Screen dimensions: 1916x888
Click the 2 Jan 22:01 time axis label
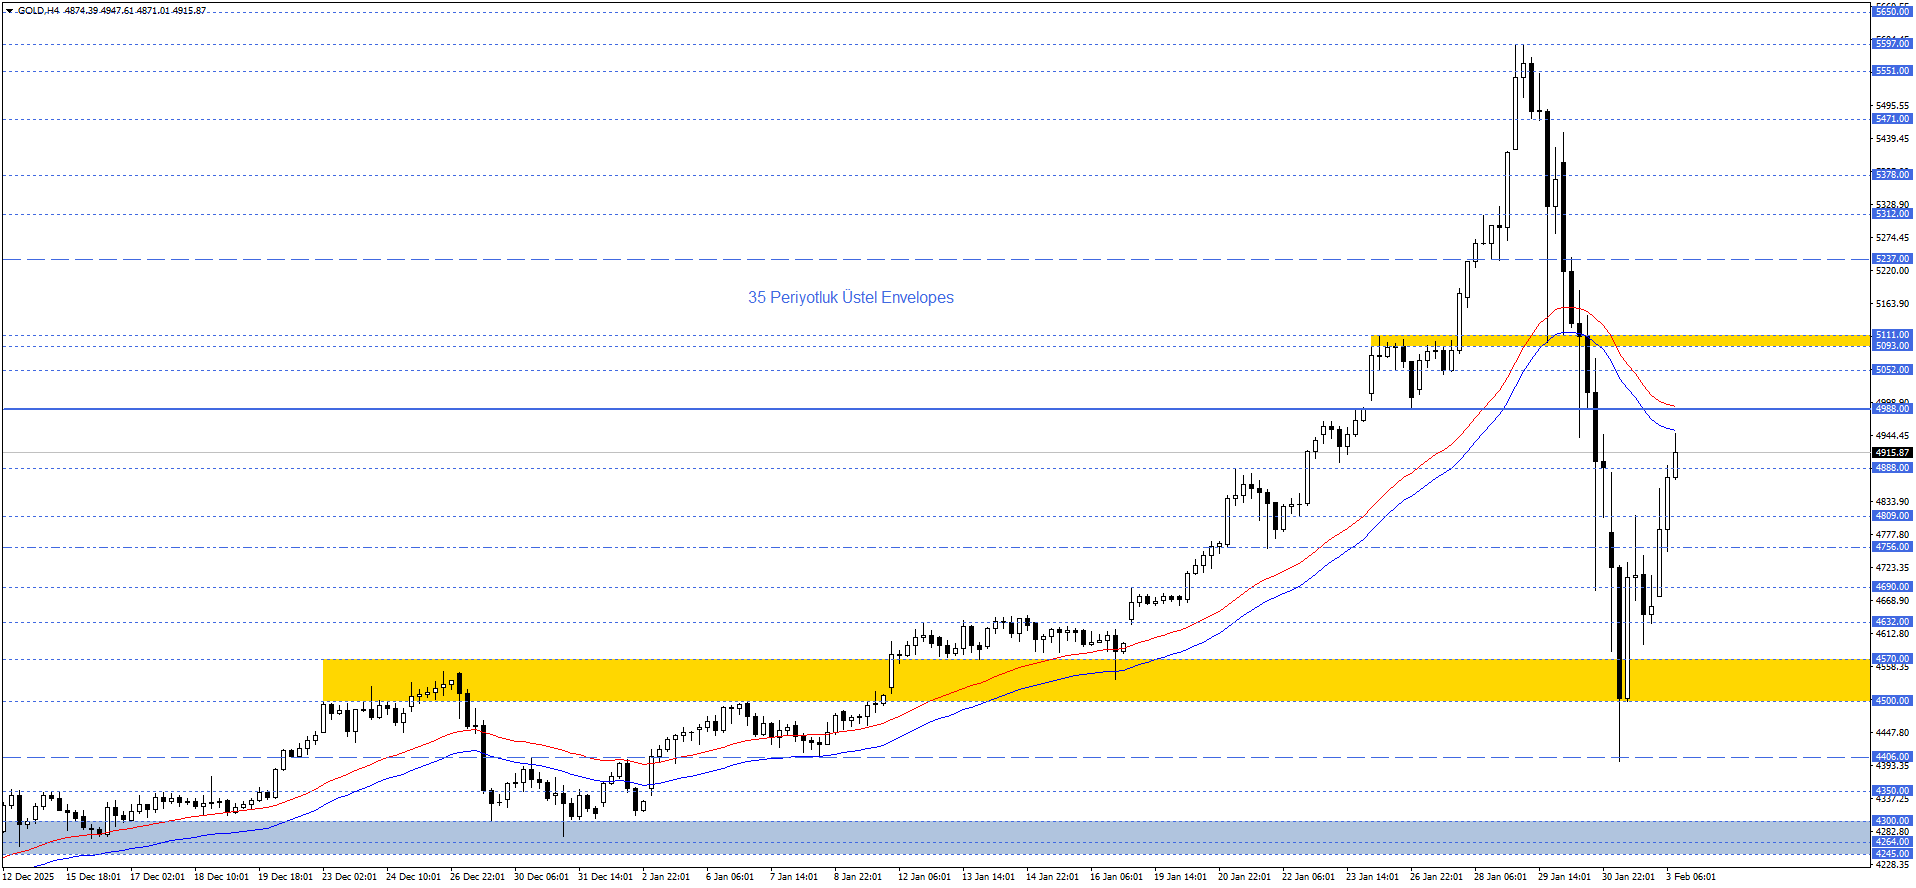point(666,877)
